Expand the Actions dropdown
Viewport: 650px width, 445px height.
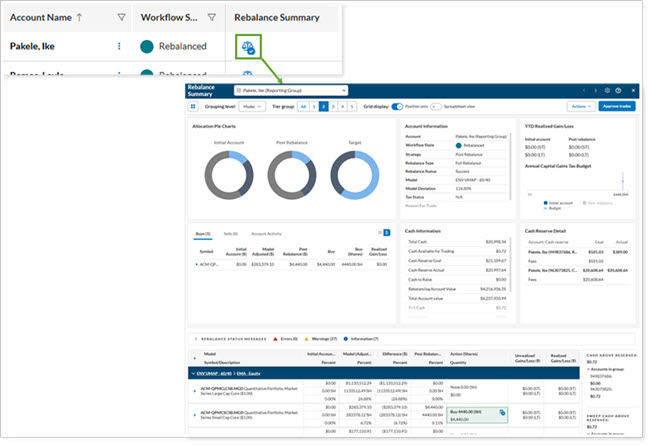pyautogui.click(x=580, y=105)
